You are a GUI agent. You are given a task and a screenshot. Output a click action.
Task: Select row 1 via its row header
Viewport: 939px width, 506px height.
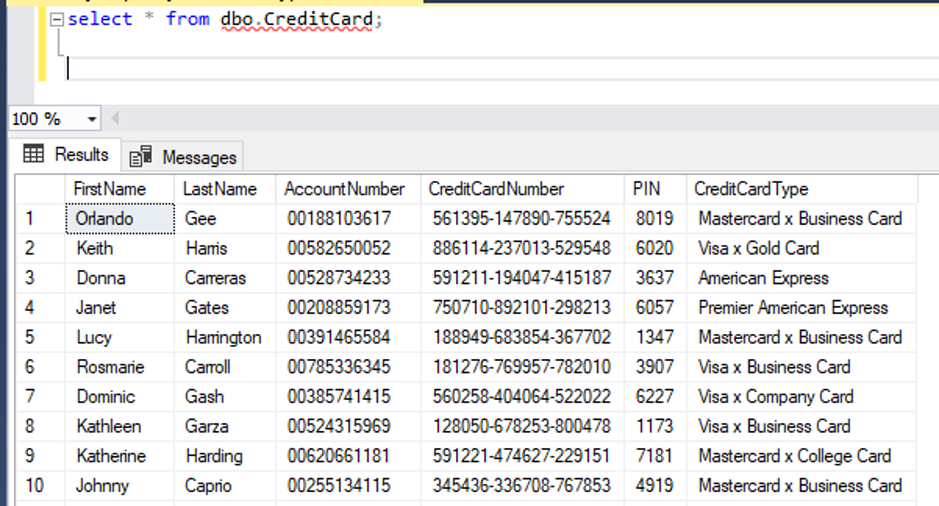point(30,218)
